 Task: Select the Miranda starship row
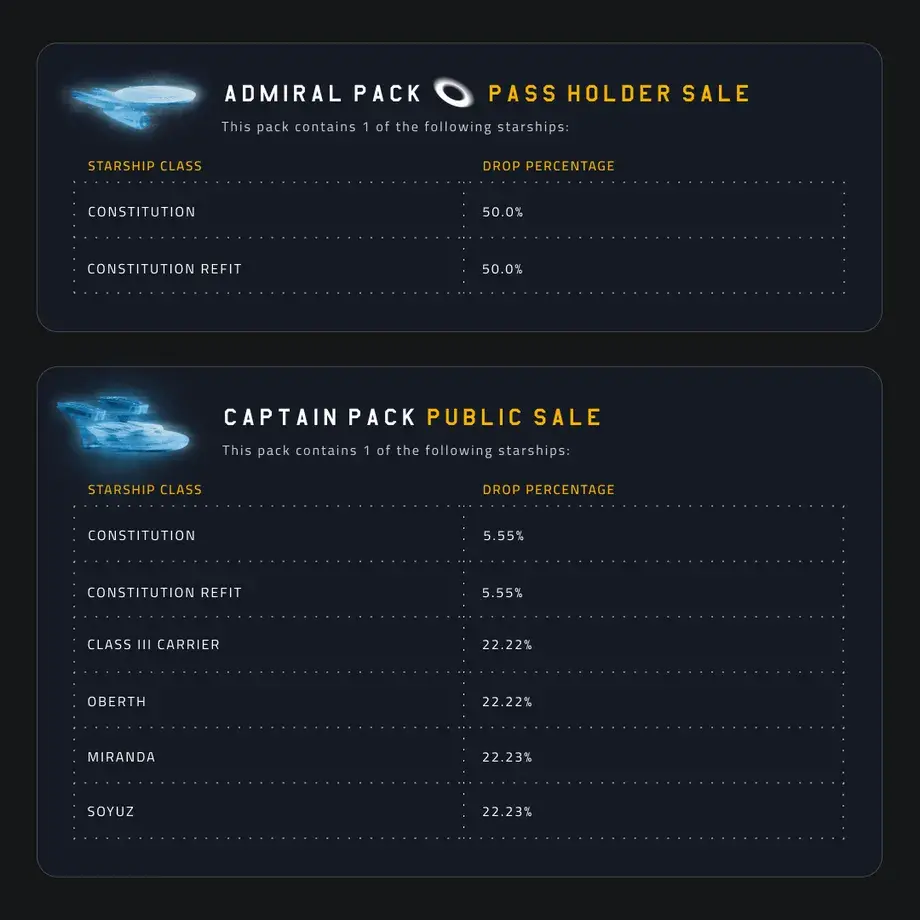click(x=121, y=757)
